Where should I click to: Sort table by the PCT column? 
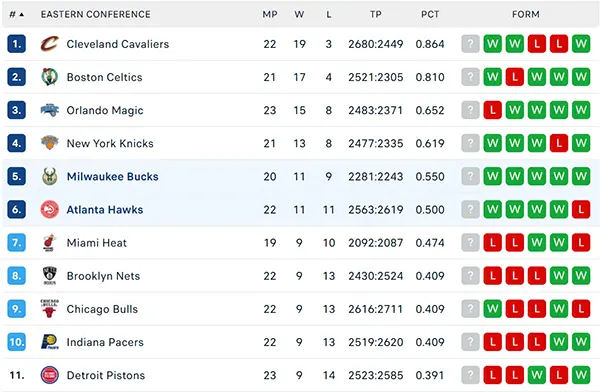430,15
